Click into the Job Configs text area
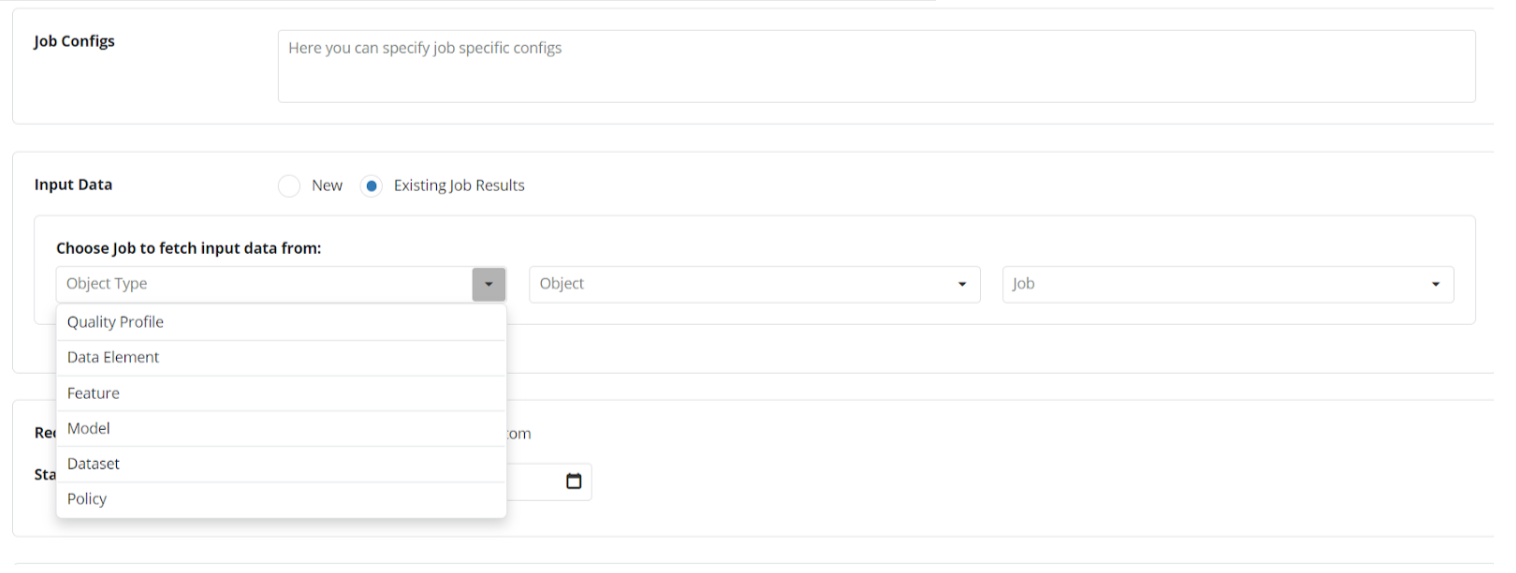1516x573 pixels. click(876, 66)
